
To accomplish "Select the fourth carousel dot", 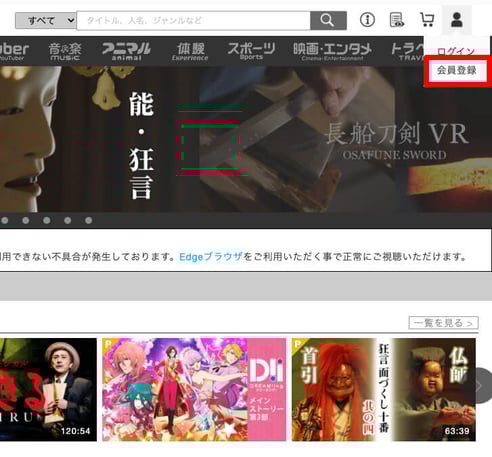I will click(x=68, y=220).
